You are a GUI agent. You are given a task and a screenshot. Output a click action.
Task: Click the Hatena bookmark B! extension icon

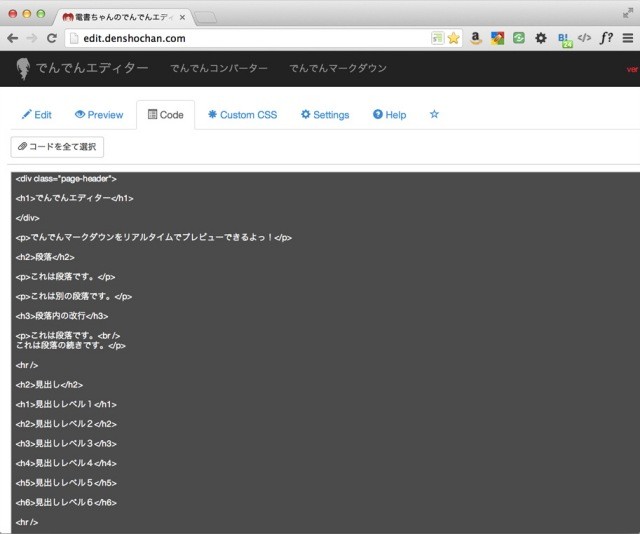coord(565,40)
